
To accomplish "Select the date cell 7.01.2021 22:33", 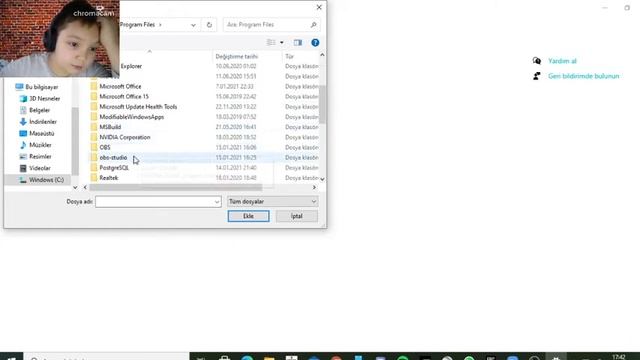I will (235, 86).
